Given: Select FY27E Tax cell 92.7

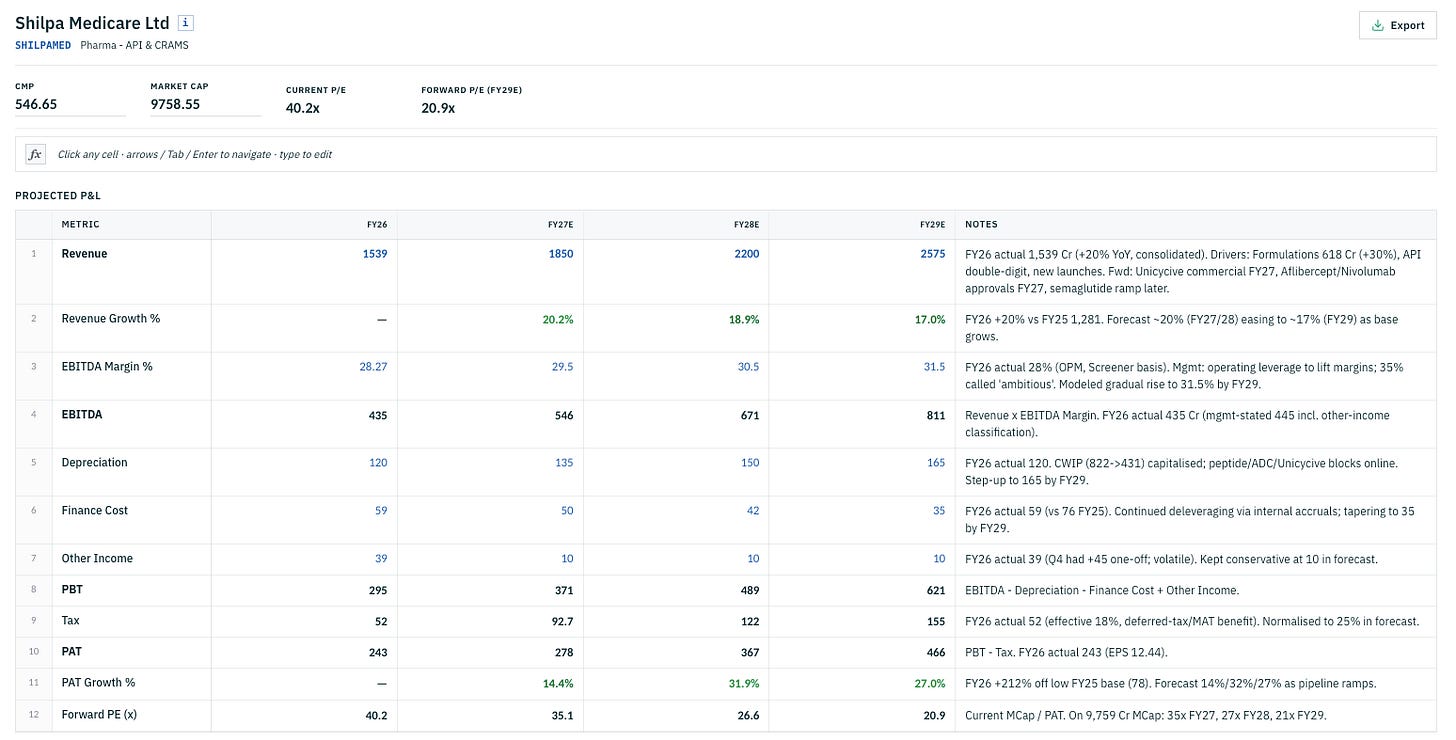Looking at the screenshot, I should pos(490,621).
